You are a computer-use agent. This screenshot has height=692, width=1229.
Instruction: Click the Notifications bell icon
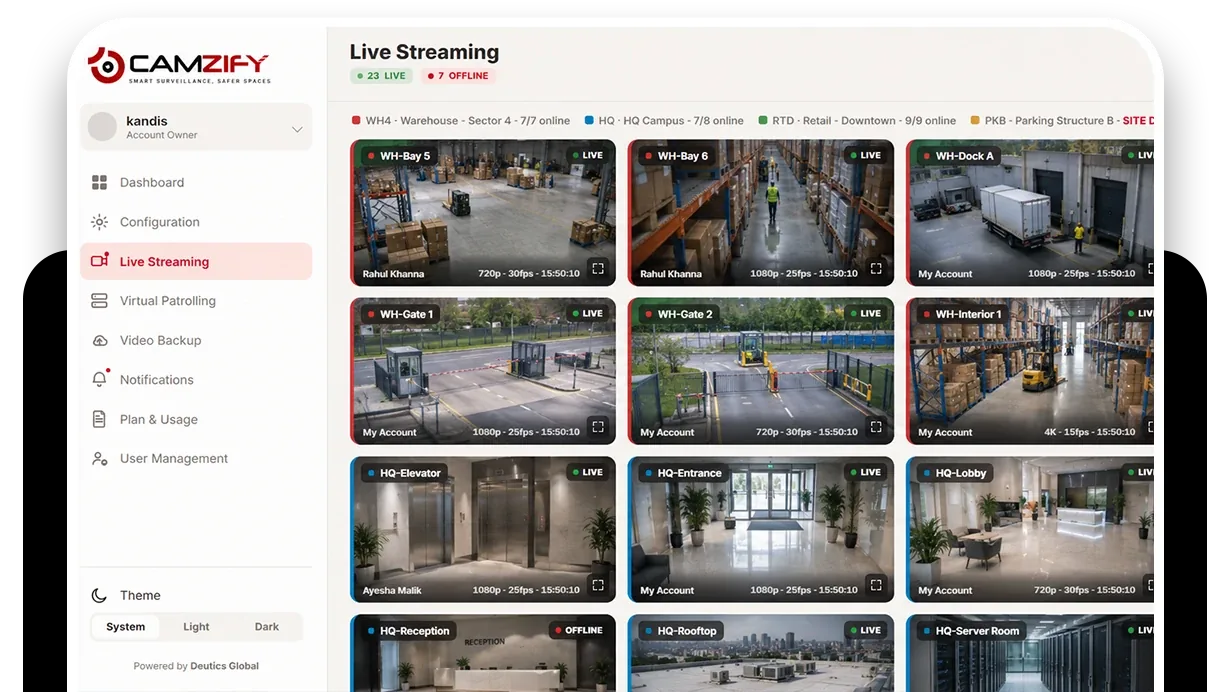tap(99, 379)
